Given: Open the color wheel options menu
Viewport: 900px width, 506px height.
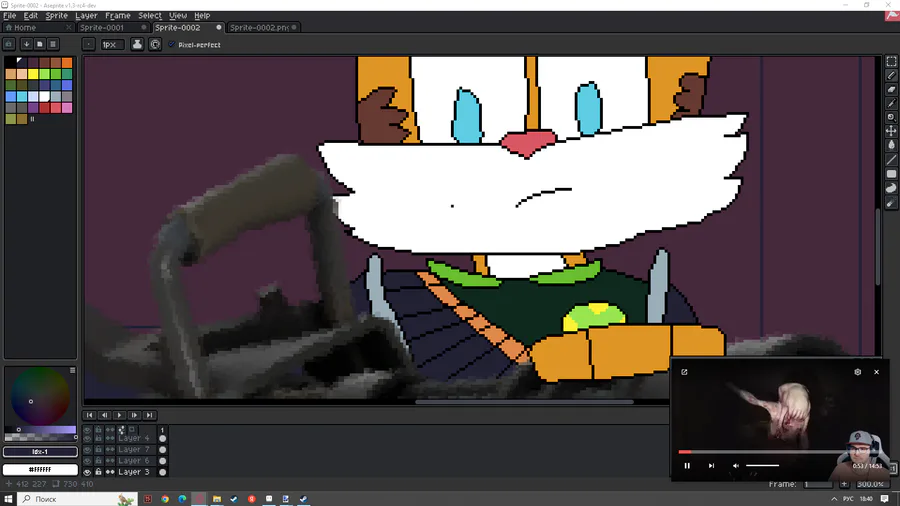Looking at the screenshot, I should (x=72, y=371).
